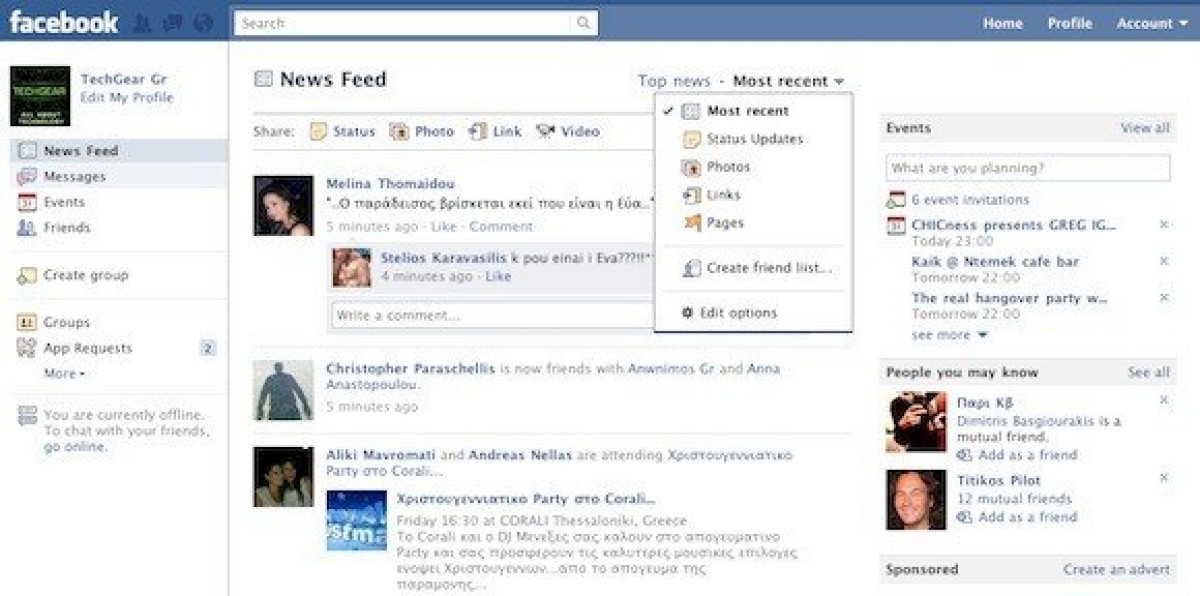
Task: Open Christopher Paraschellis profile picture
Action: [283, 390]
